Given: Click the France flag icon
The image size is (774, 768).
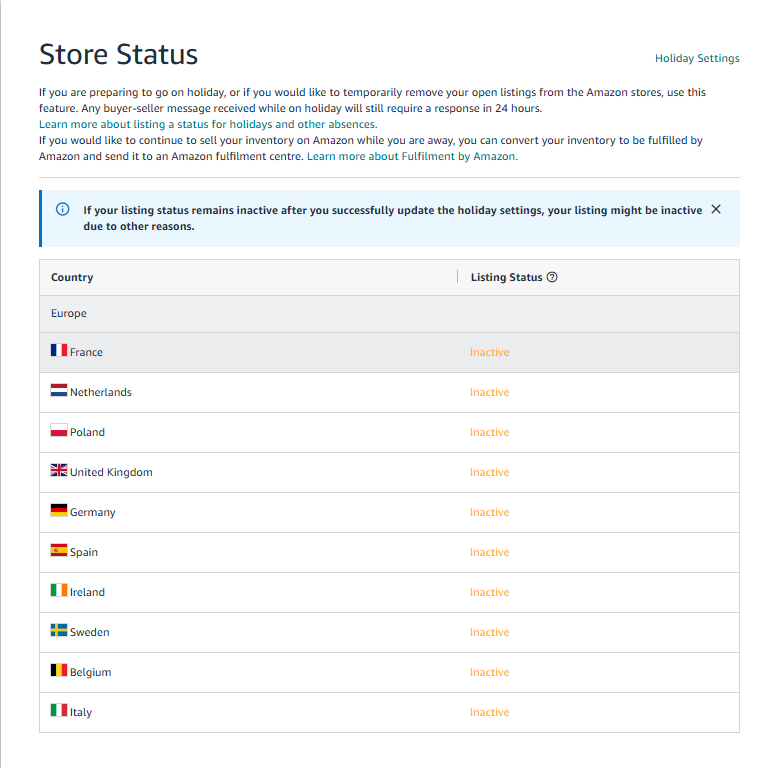Looking at the screenshot, I should click(x=59, y=350).
